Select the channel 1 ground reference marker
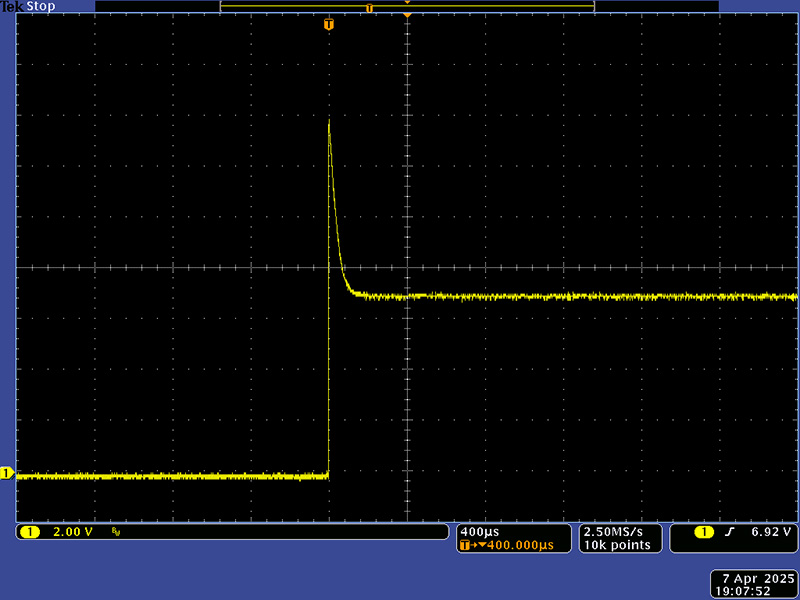This screenshot has width=800, height=600. (7, 473)
